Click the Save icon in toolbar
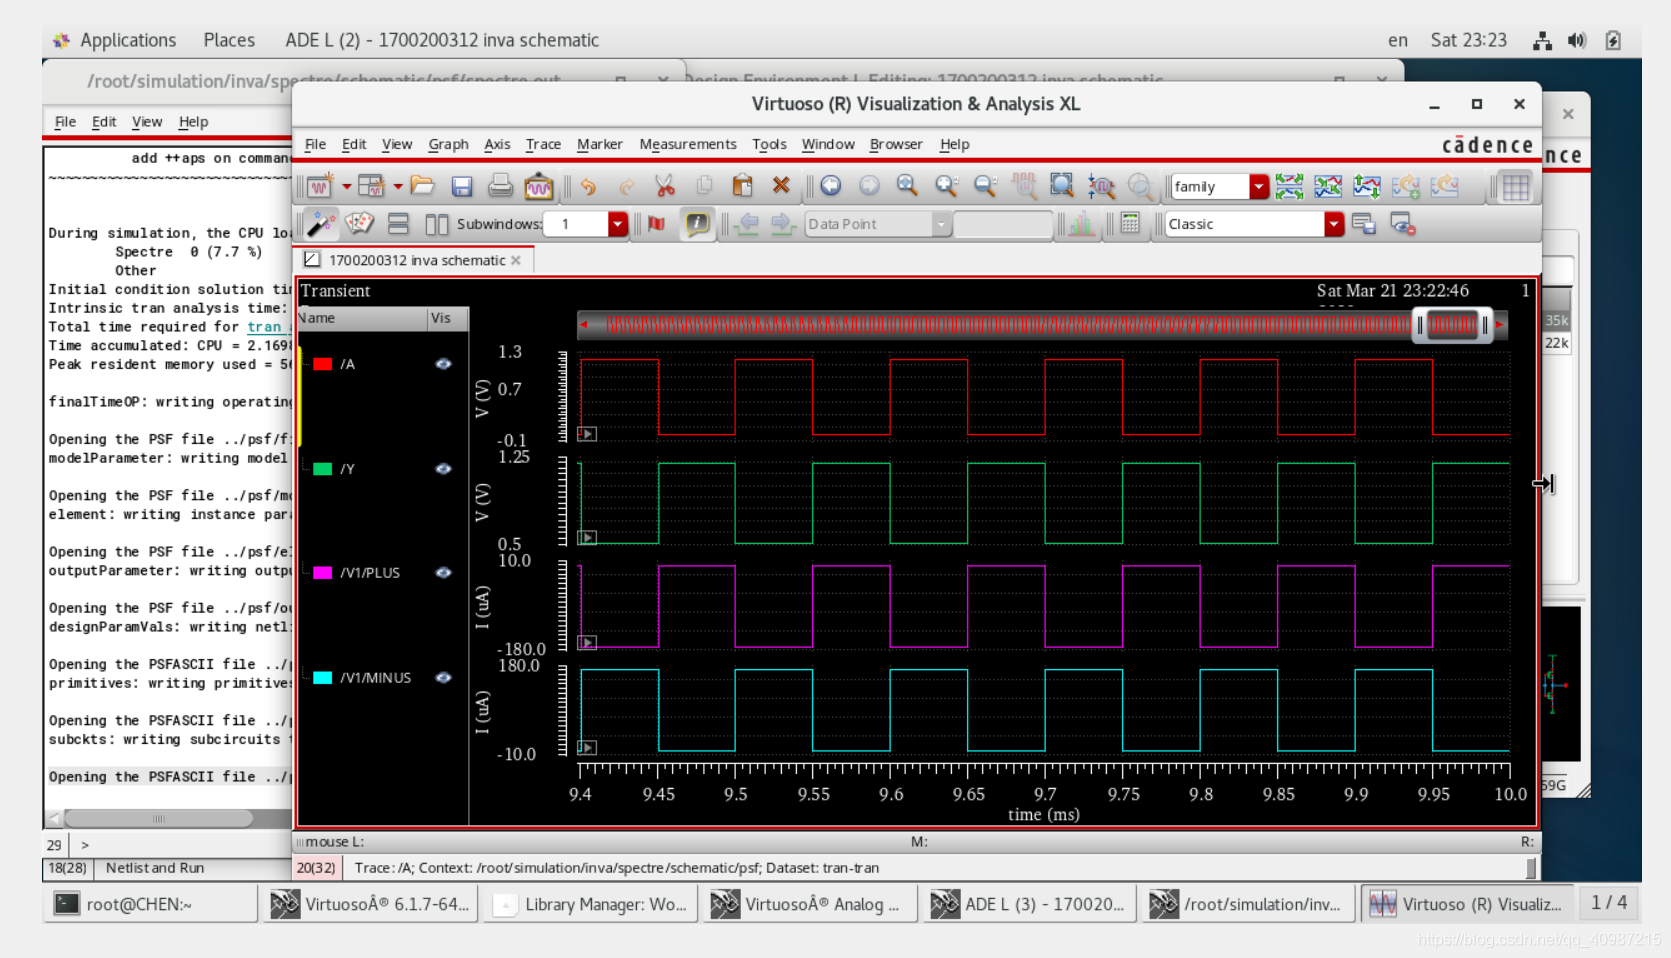The height and width of the screenshot is (958, 1671). (461, 186)
